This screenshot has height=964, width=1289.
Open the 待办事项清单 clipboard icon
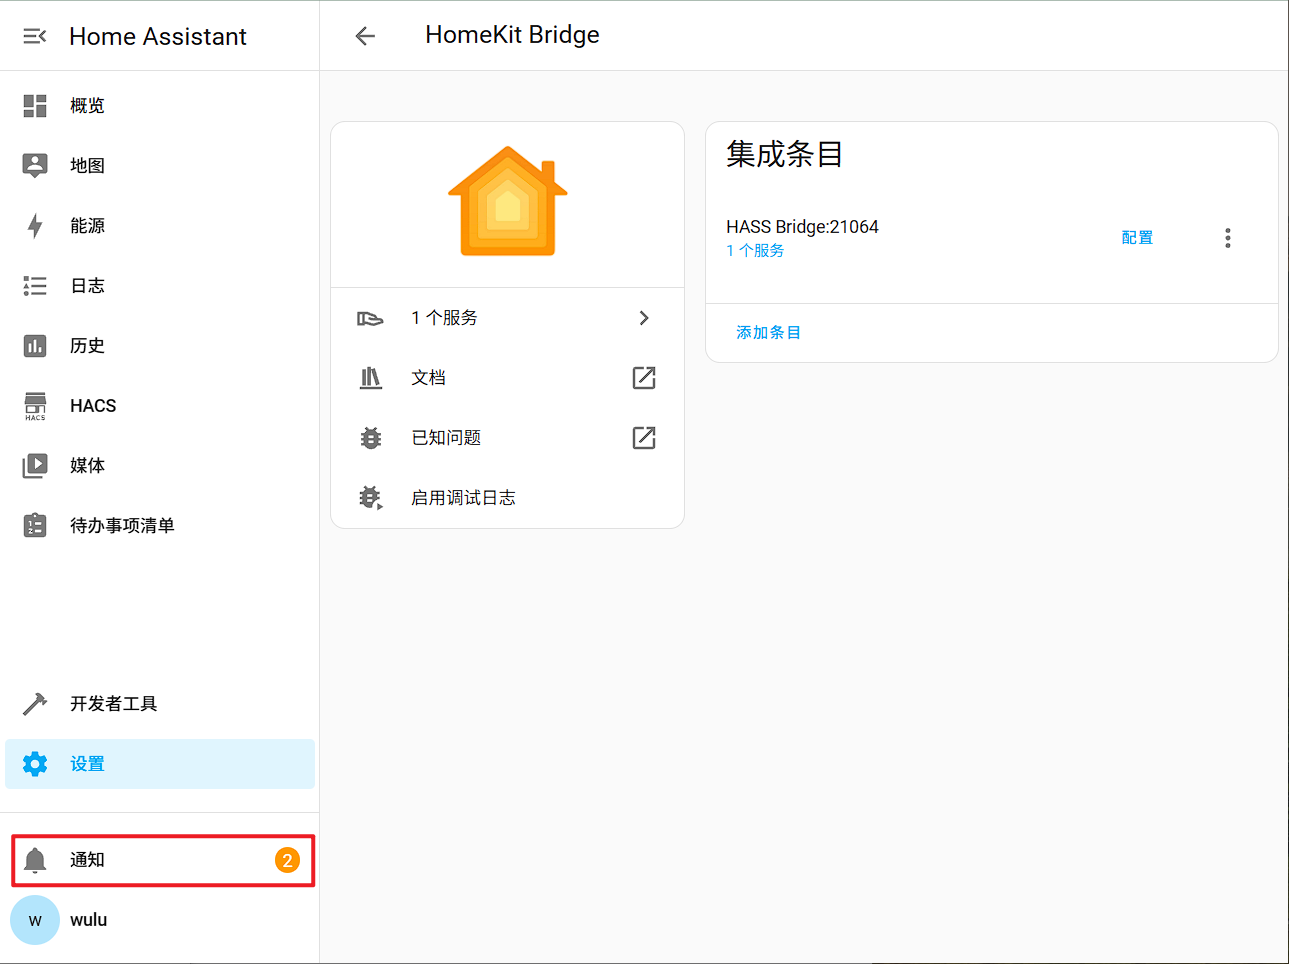click(35, 526)
